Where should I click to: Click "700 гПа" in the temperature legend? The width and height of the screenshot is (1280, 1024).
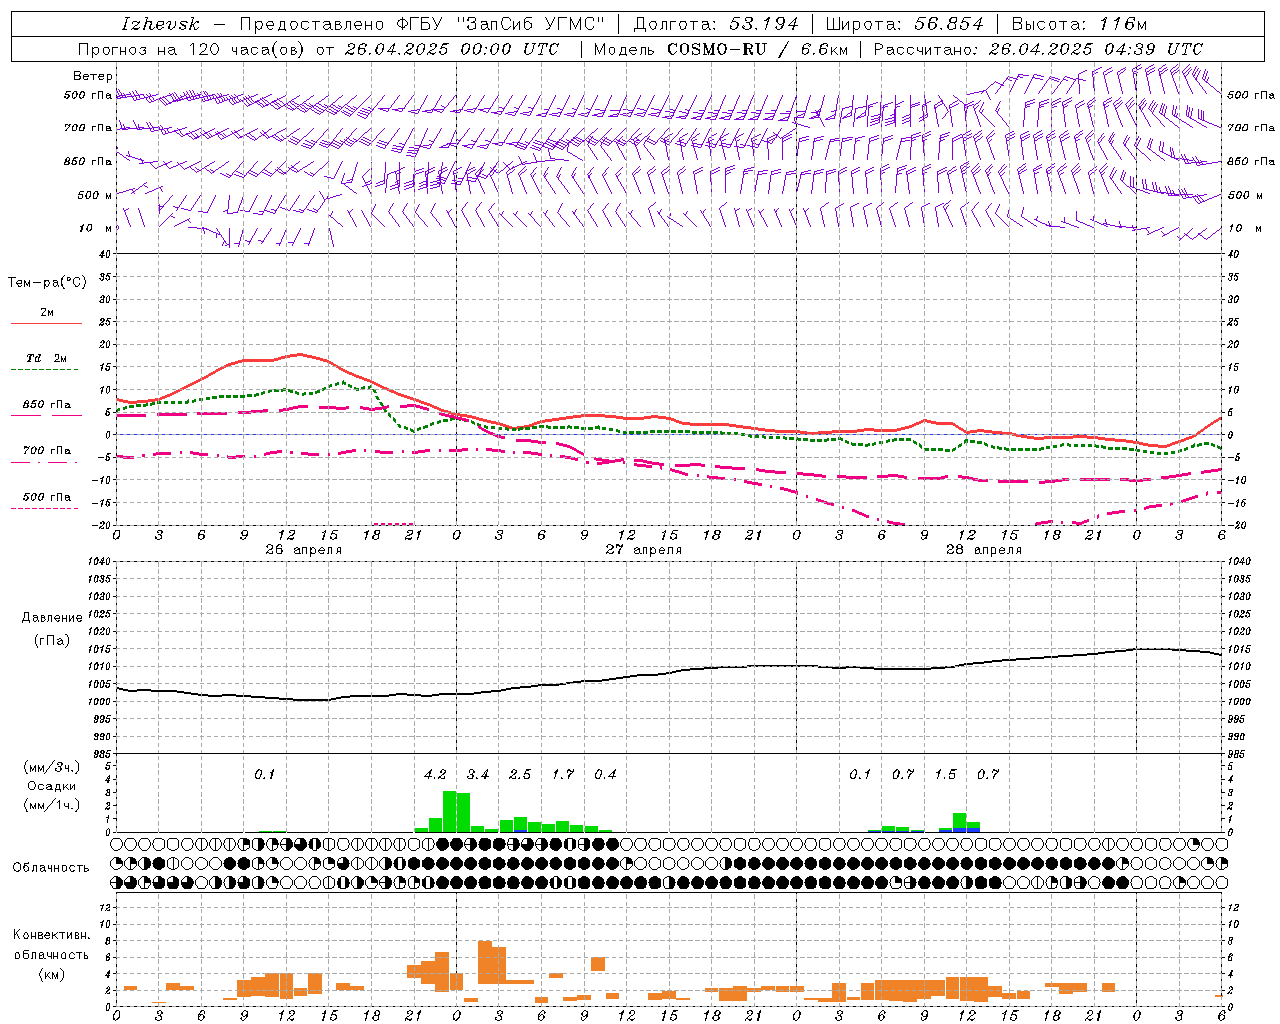[47, 451]
